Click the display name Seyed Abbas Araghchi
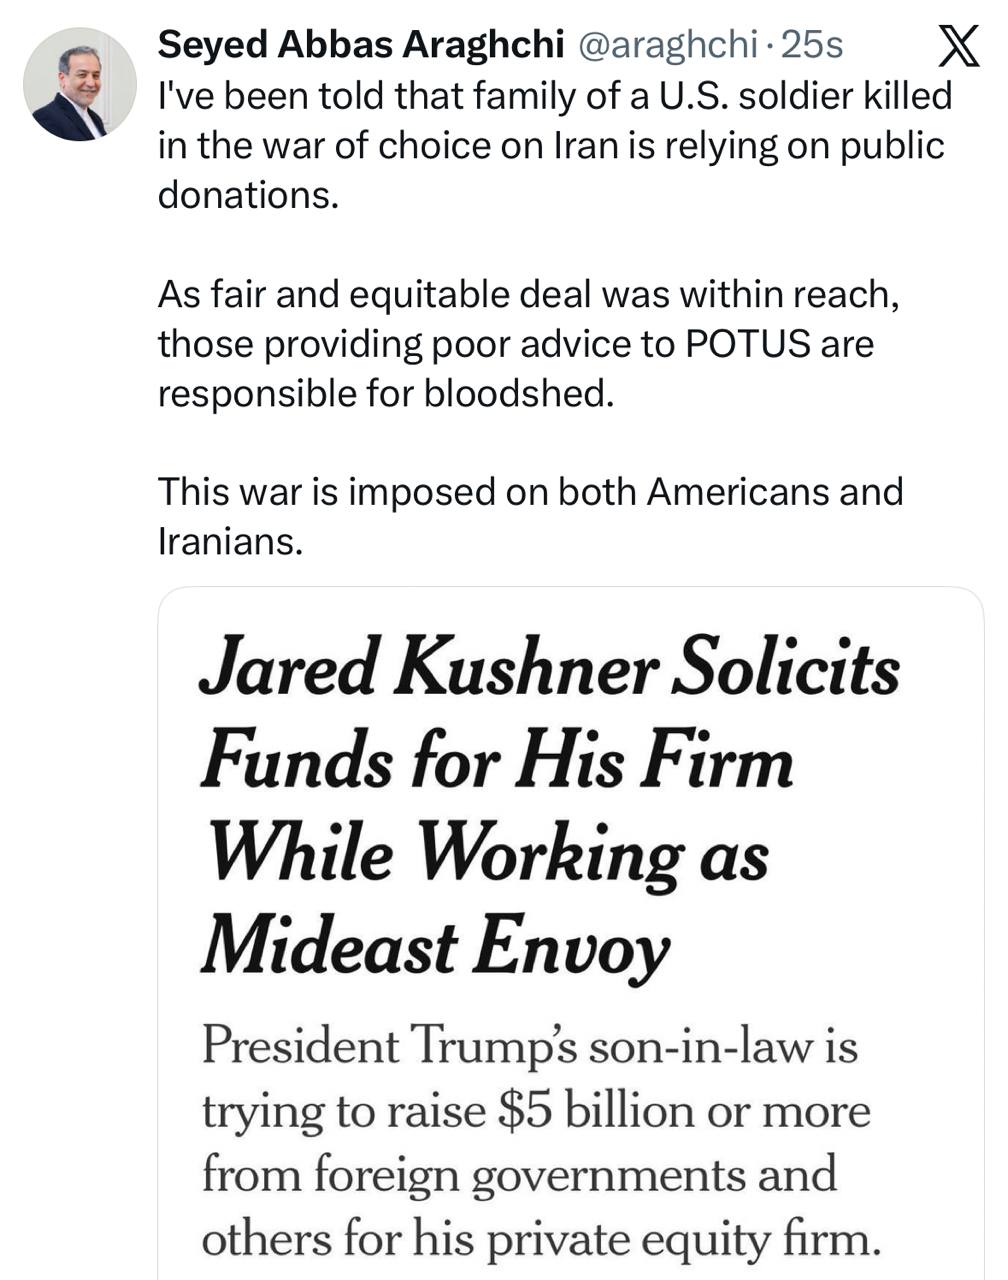Viewport: 1008px width, 1280px height. click(x=362, y=45)
